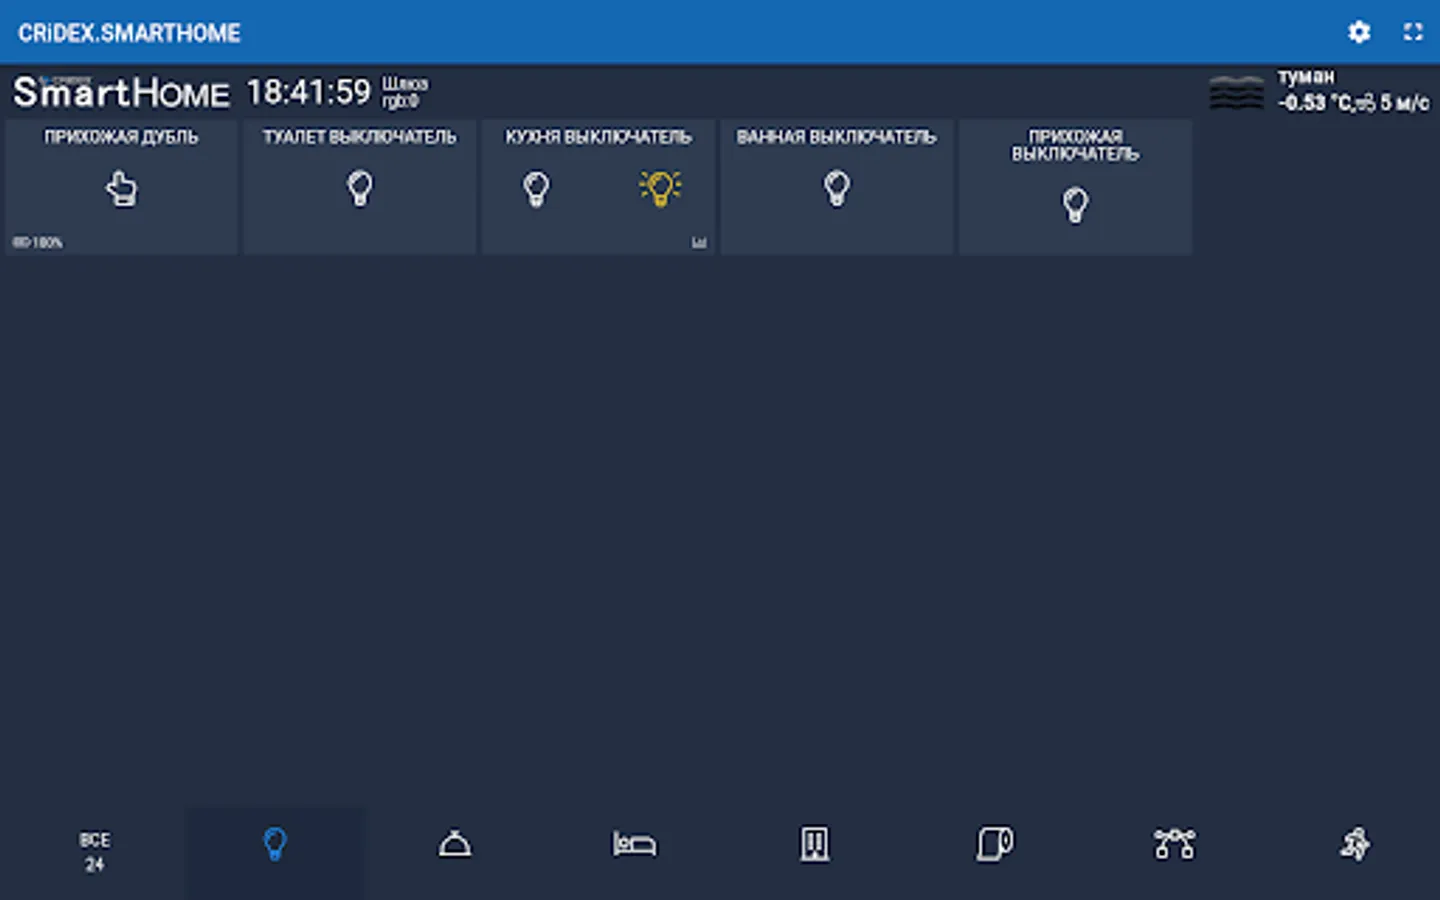Toggle the Прихожая выключатель light bulb
The width and height of the screenshot is (1440, 900).
tap(1075, 205)
